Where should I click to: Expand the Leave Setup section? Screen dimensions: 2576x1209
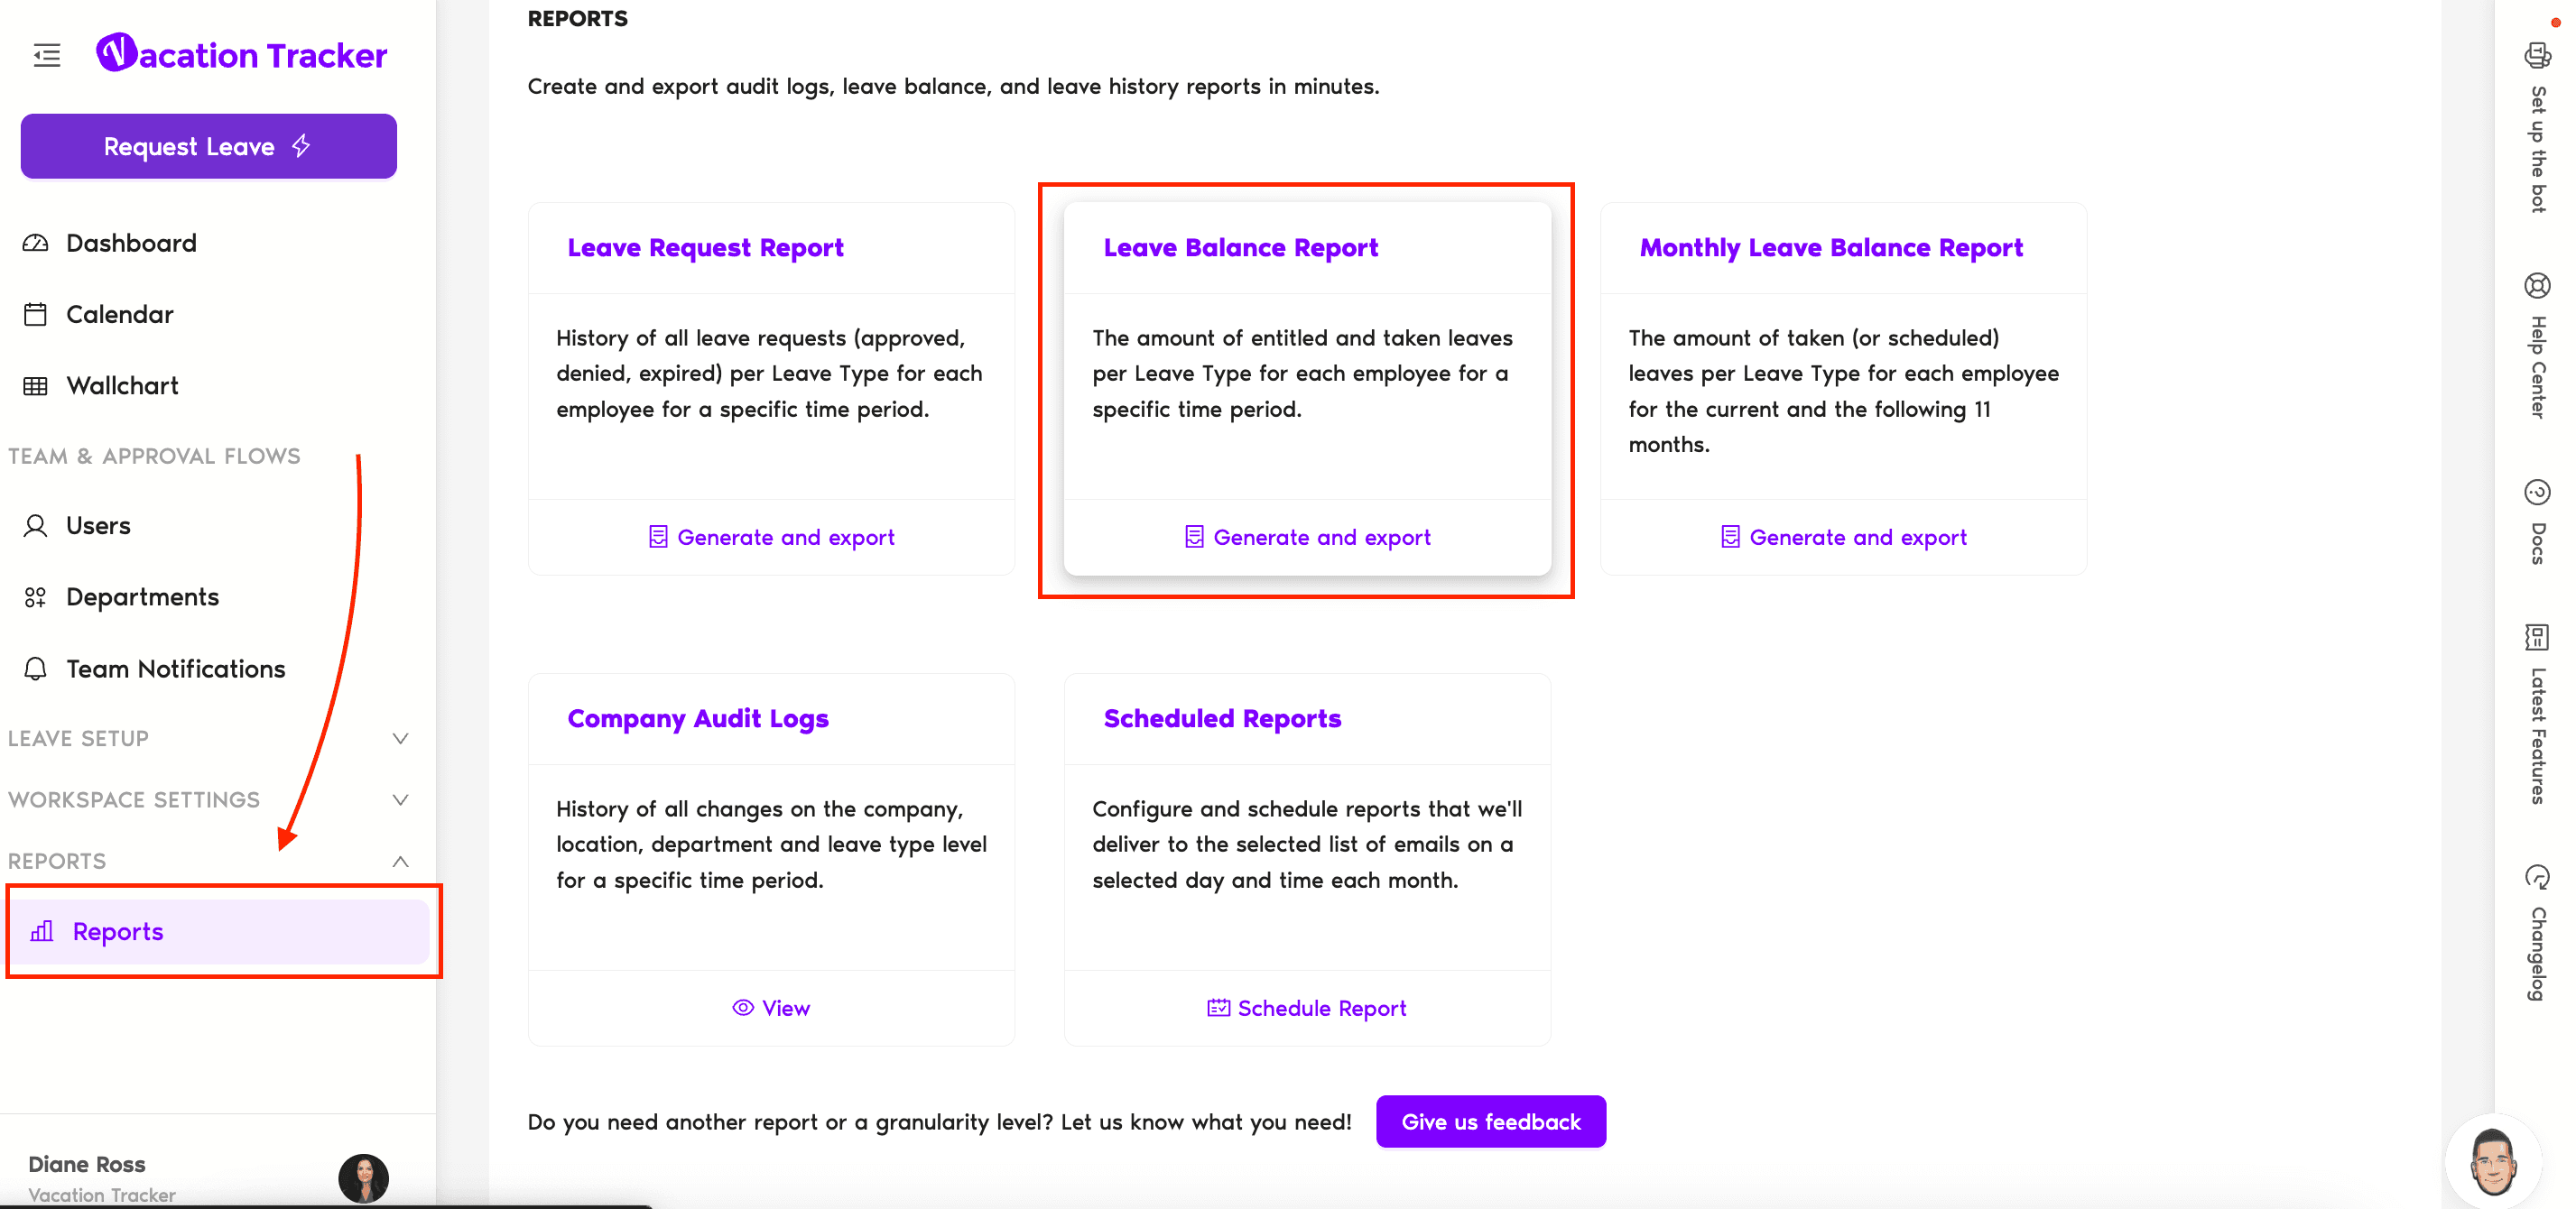pyautogui.click(x=400, y=739)
